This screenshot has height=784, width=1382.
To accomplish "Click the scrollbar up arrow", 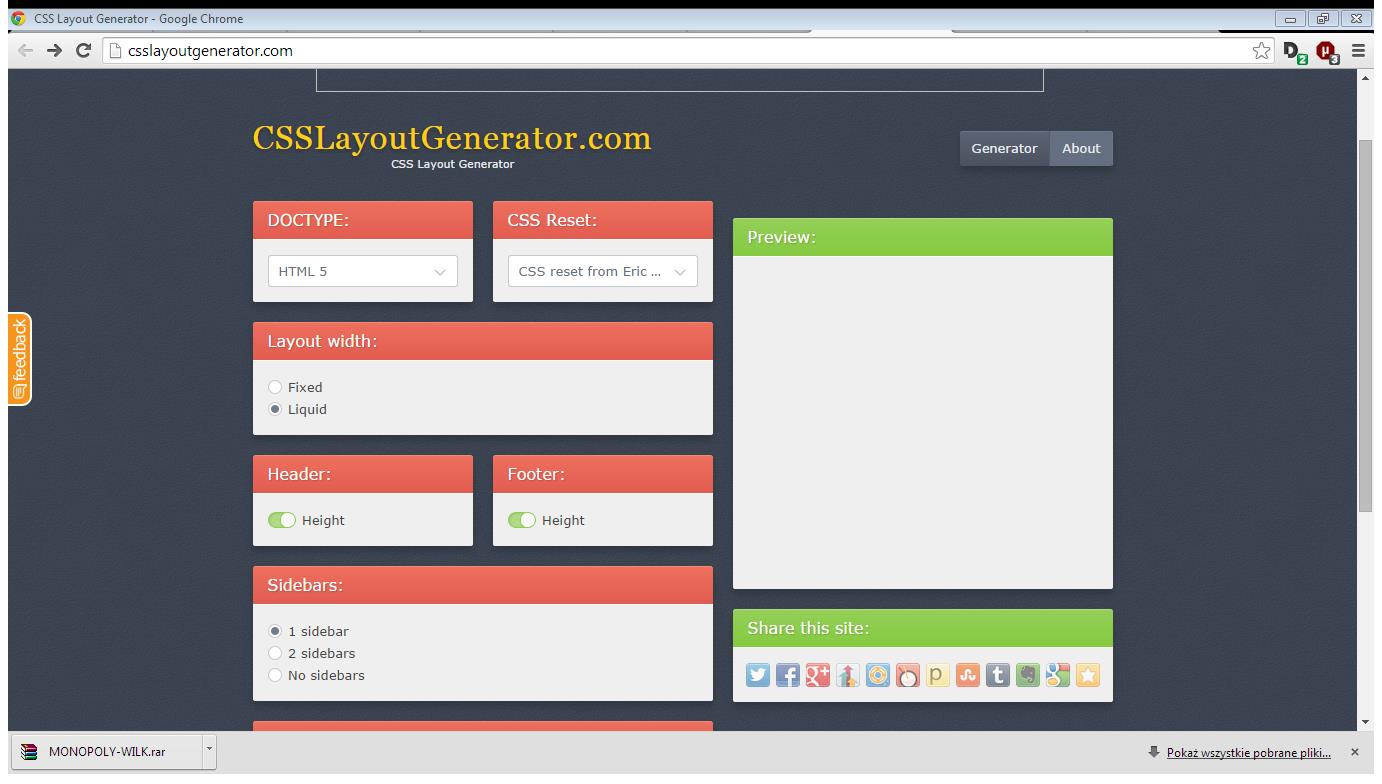I will [x=1366, y=79].
